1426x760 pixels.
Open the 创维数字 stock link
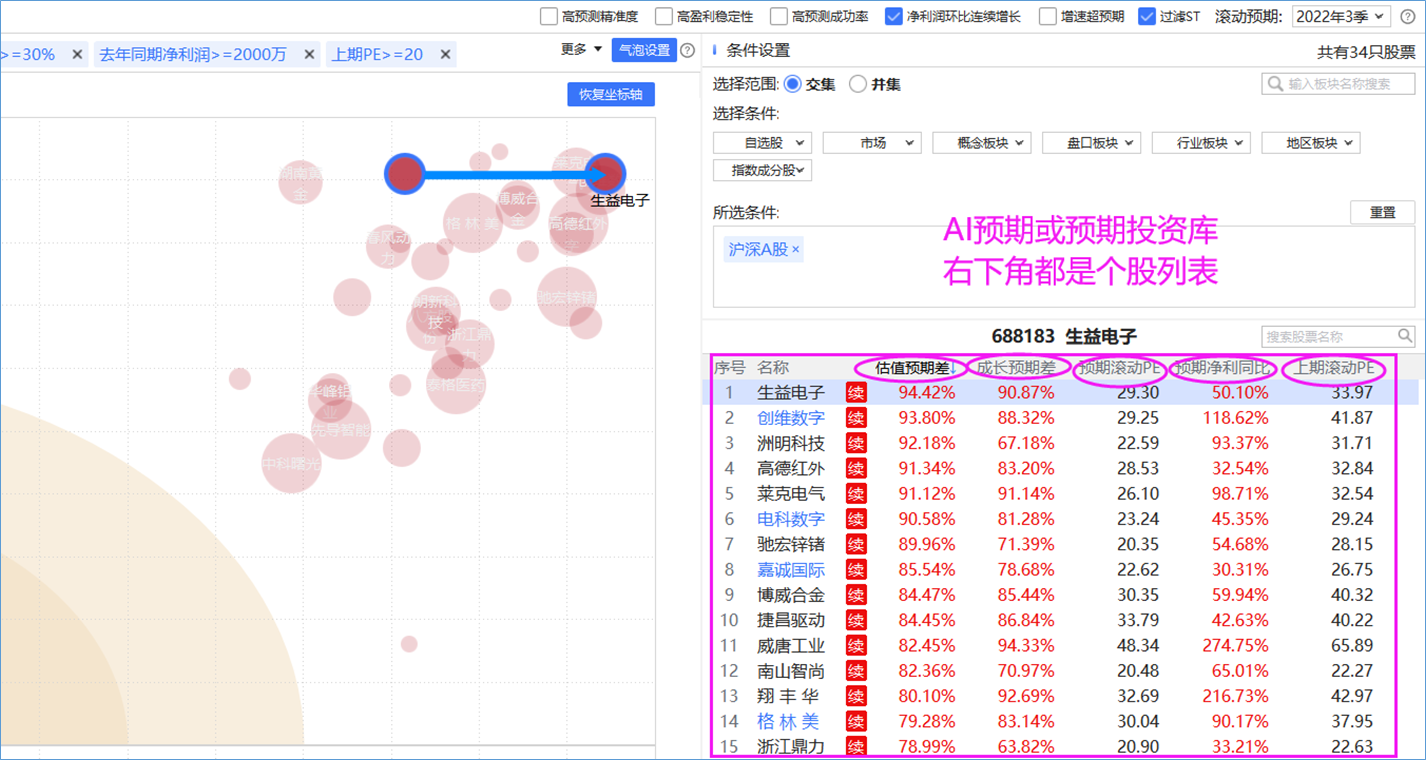coord(791,418)
